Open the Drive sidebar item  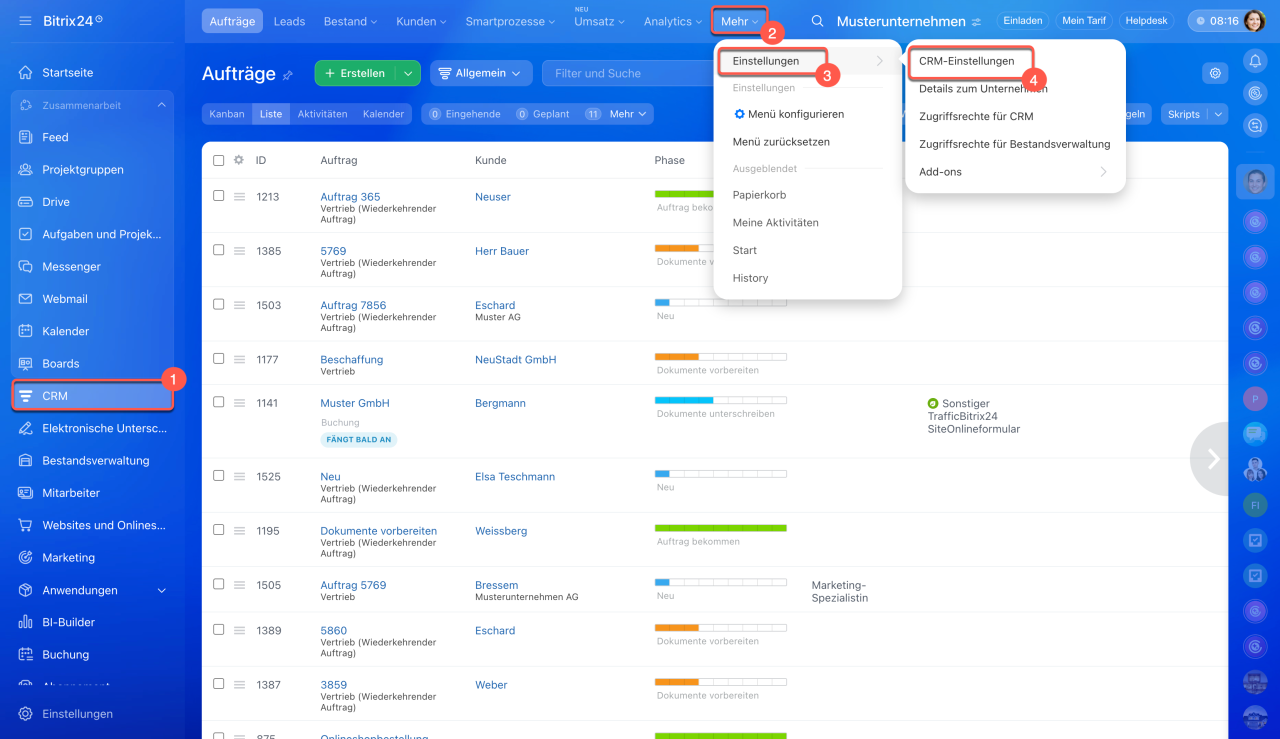[56, 202]
